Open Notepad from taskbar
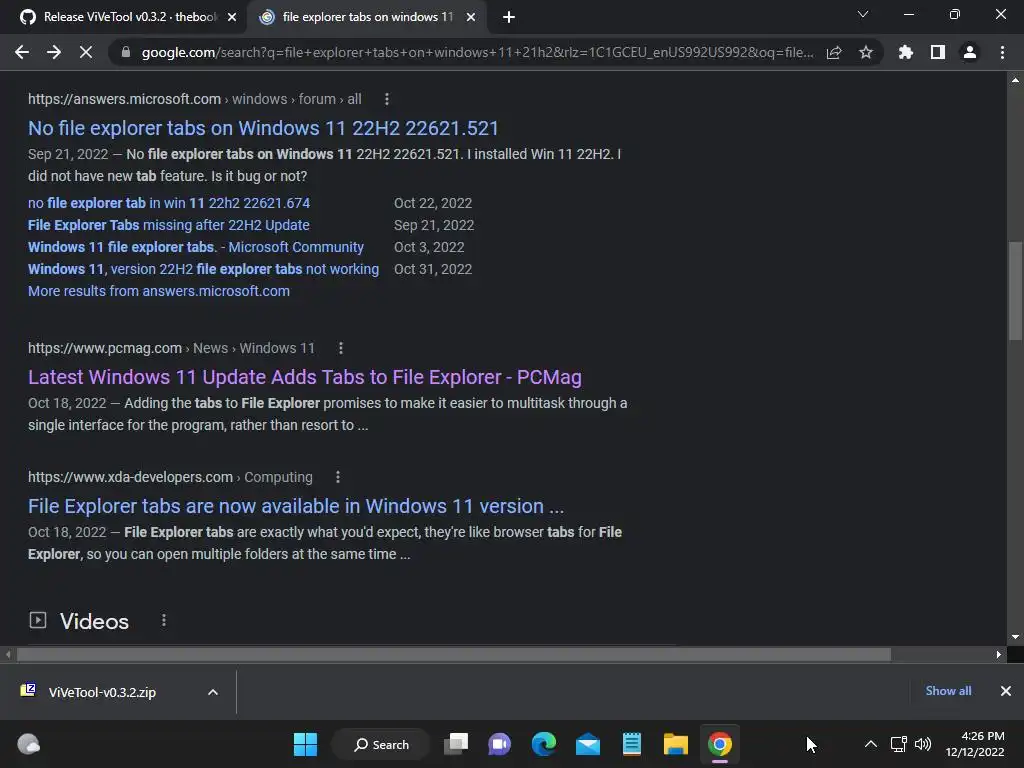This screenshot has width=1024, height=768. pos(632,744)
